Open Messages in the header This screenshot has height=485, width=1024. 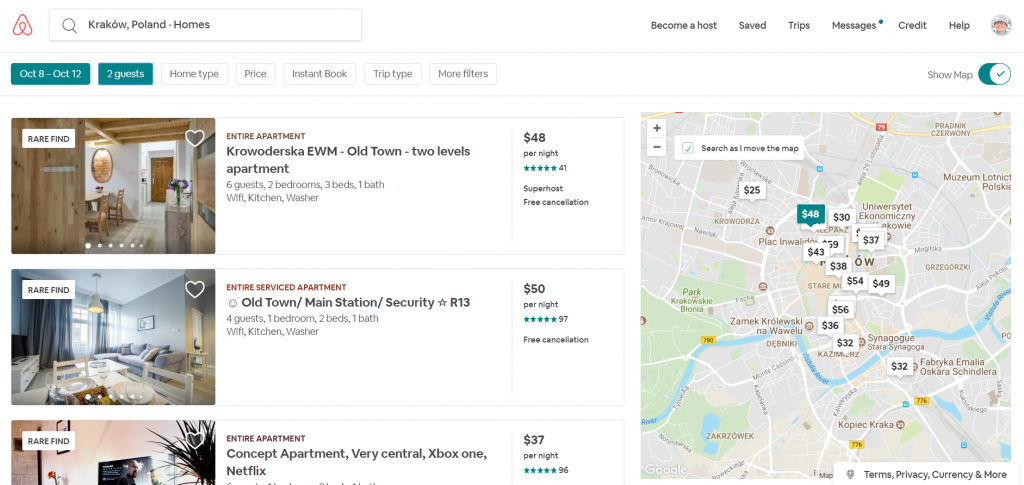click(854, 25)
